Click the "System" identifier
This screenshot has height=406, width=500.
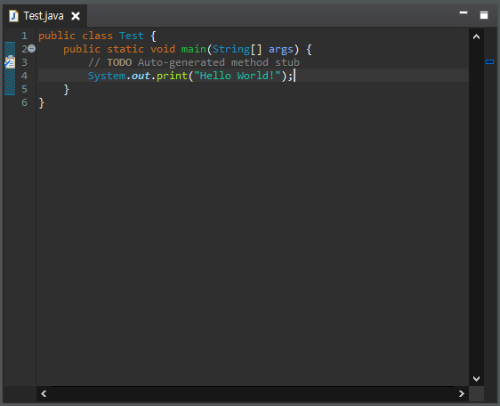[107, 76]
